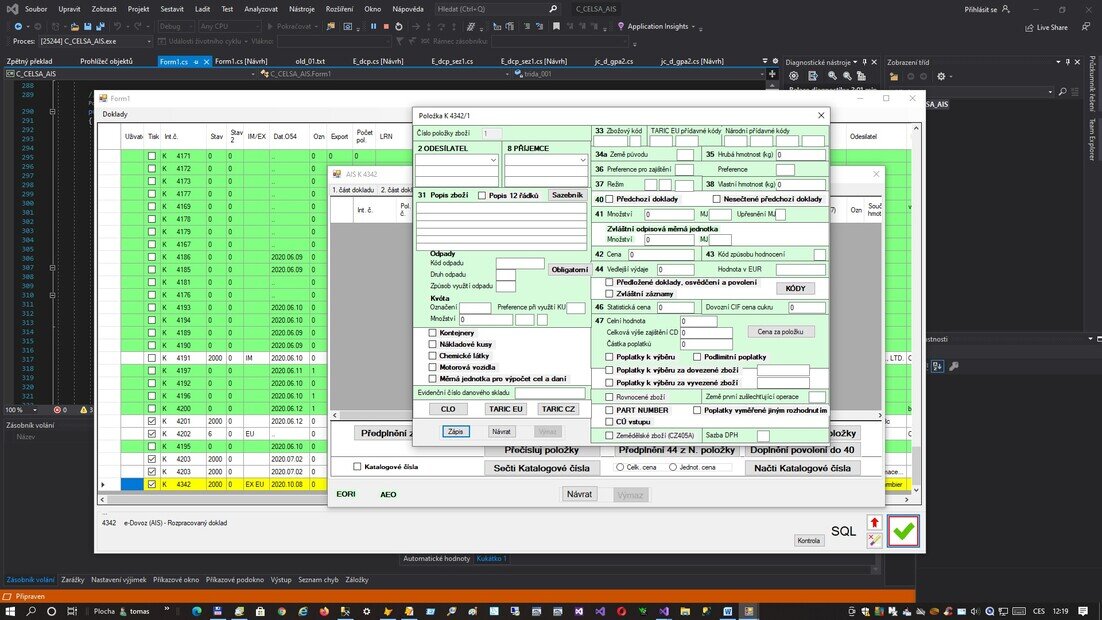Expand the Odesílatel combo box
Screen dimensions: 1102x620
coord(492,160)
